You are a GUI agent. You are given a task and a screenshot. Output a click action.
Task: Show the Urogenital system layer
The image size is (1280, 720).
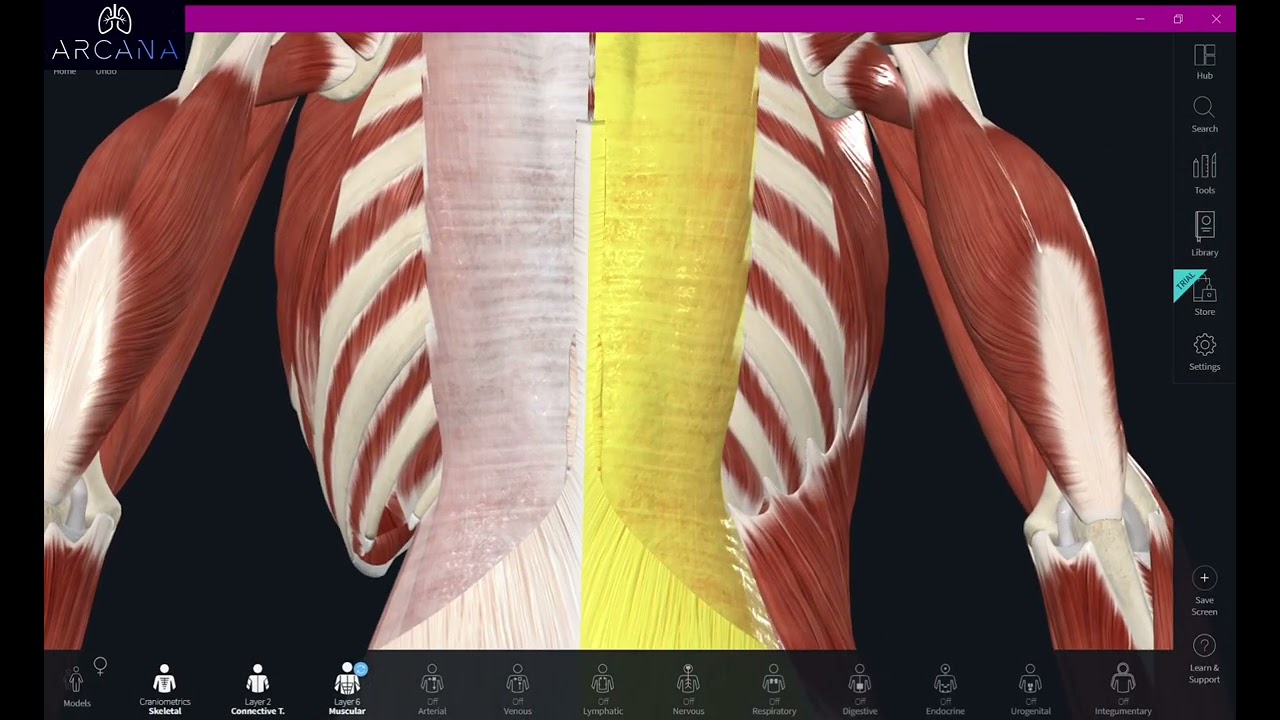coord(1030,690)
